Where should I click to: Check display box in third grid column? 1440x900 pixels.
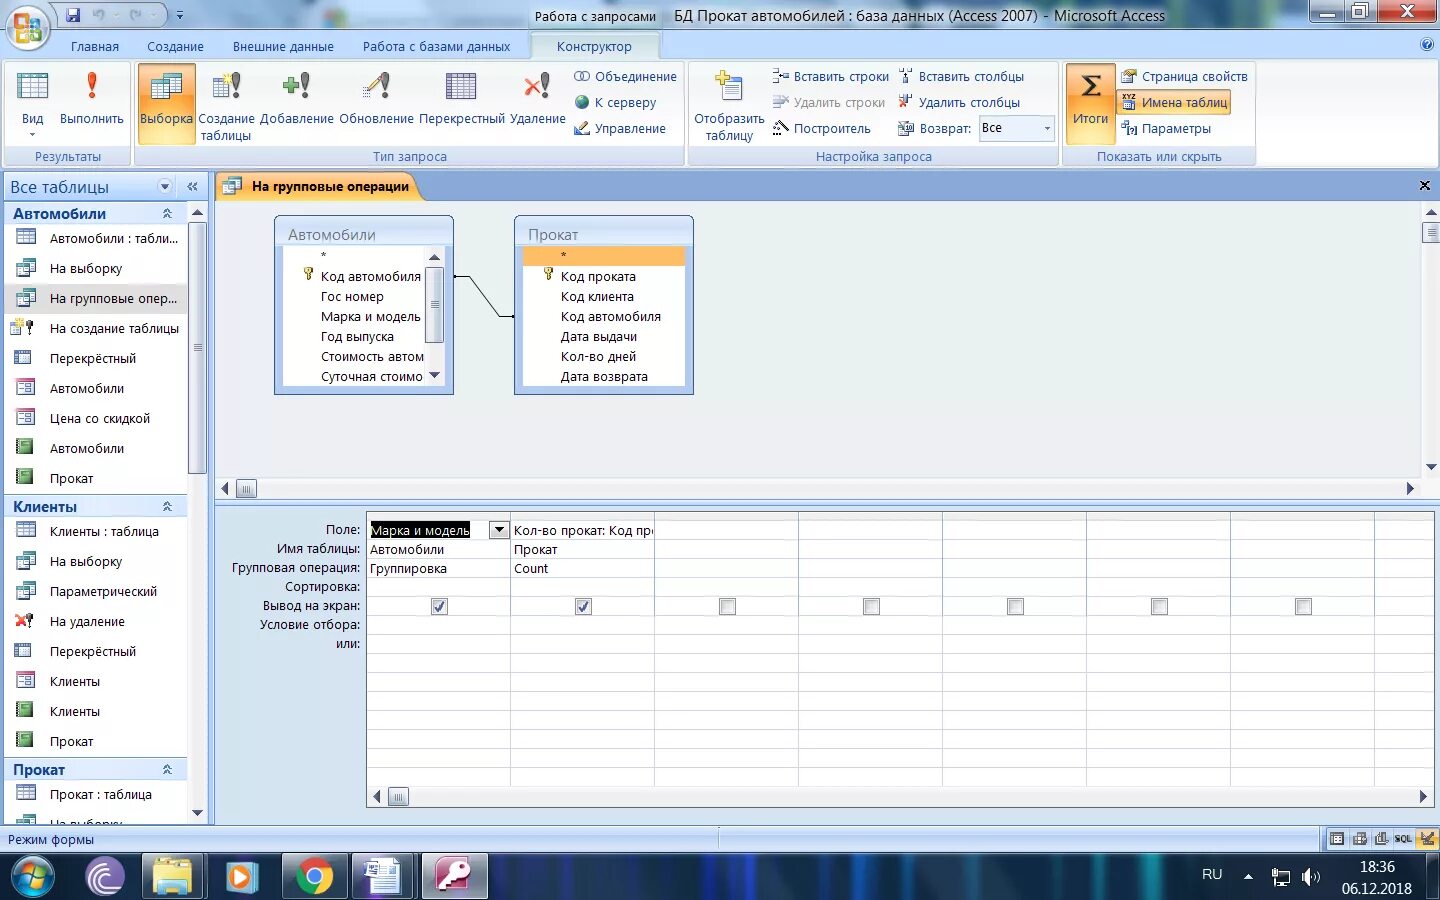pos(727,606)
